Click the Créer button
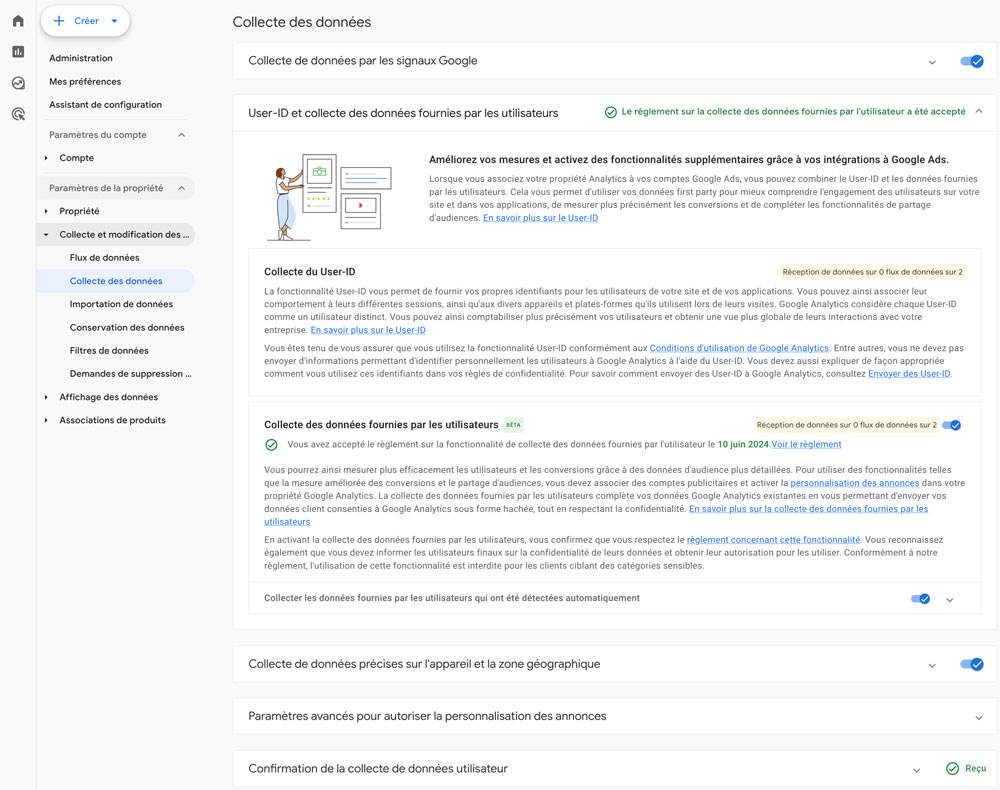 [85, 21]
